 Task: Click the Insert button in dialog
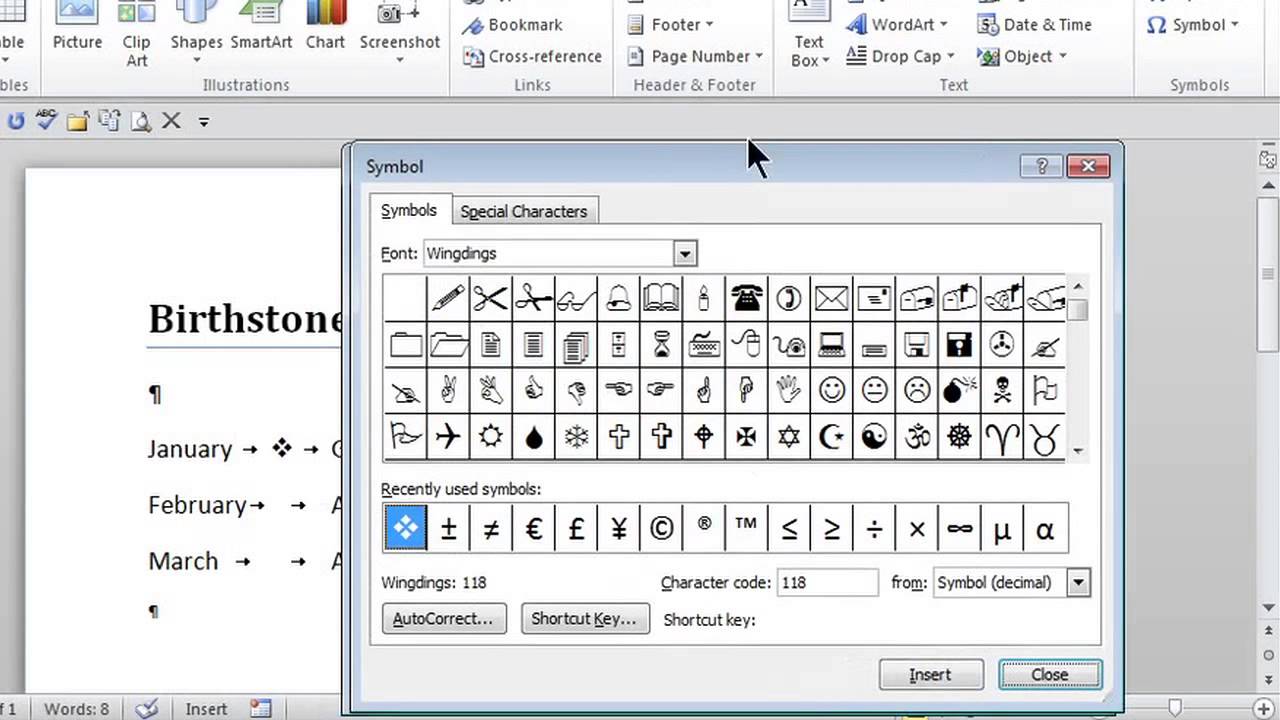pos(930,675)
